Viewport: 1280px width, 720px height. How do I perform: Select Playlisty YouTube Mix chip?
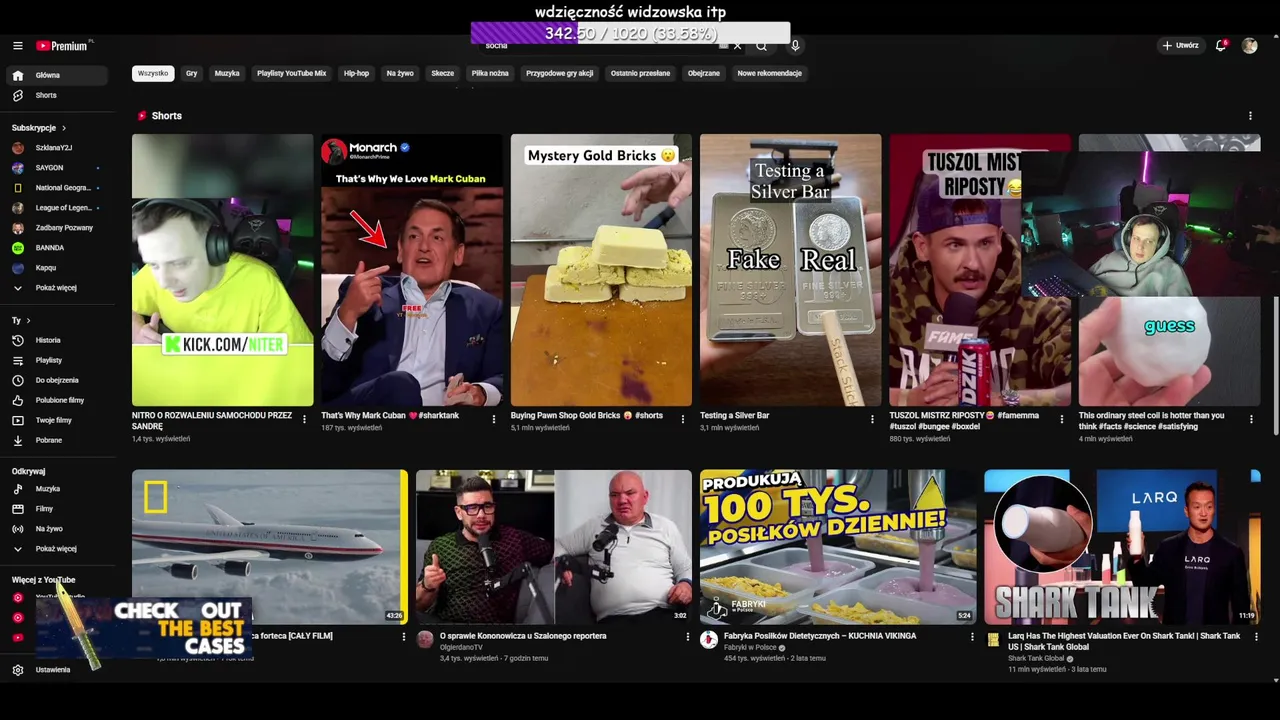click(291, 73)
